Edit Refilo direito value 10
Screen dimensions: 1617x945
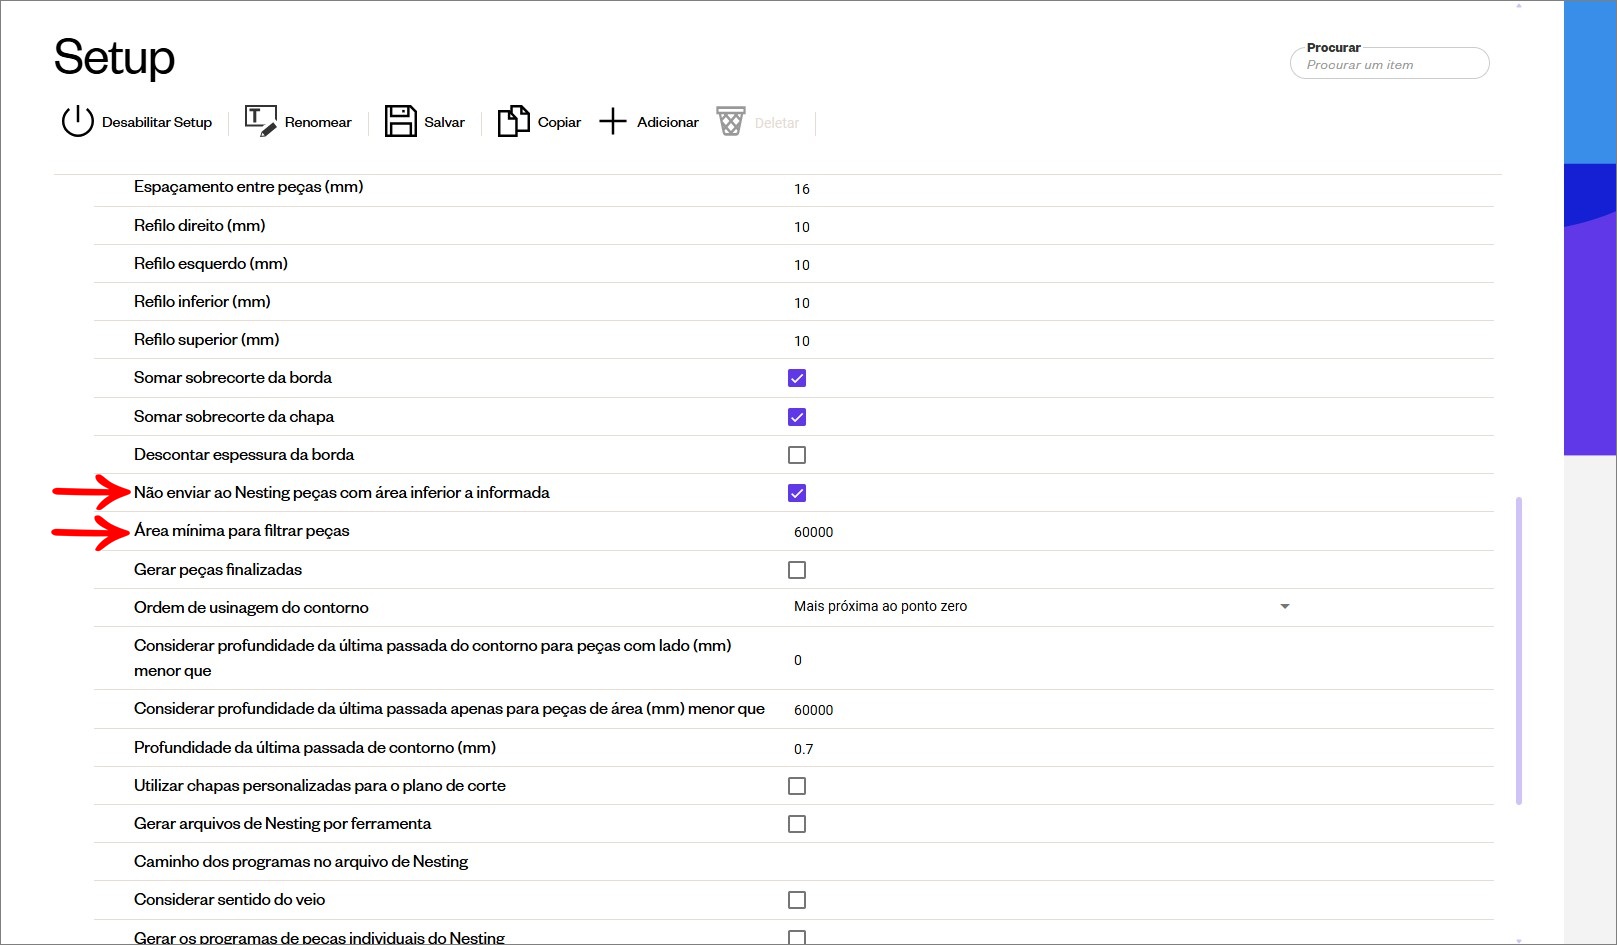802,227
